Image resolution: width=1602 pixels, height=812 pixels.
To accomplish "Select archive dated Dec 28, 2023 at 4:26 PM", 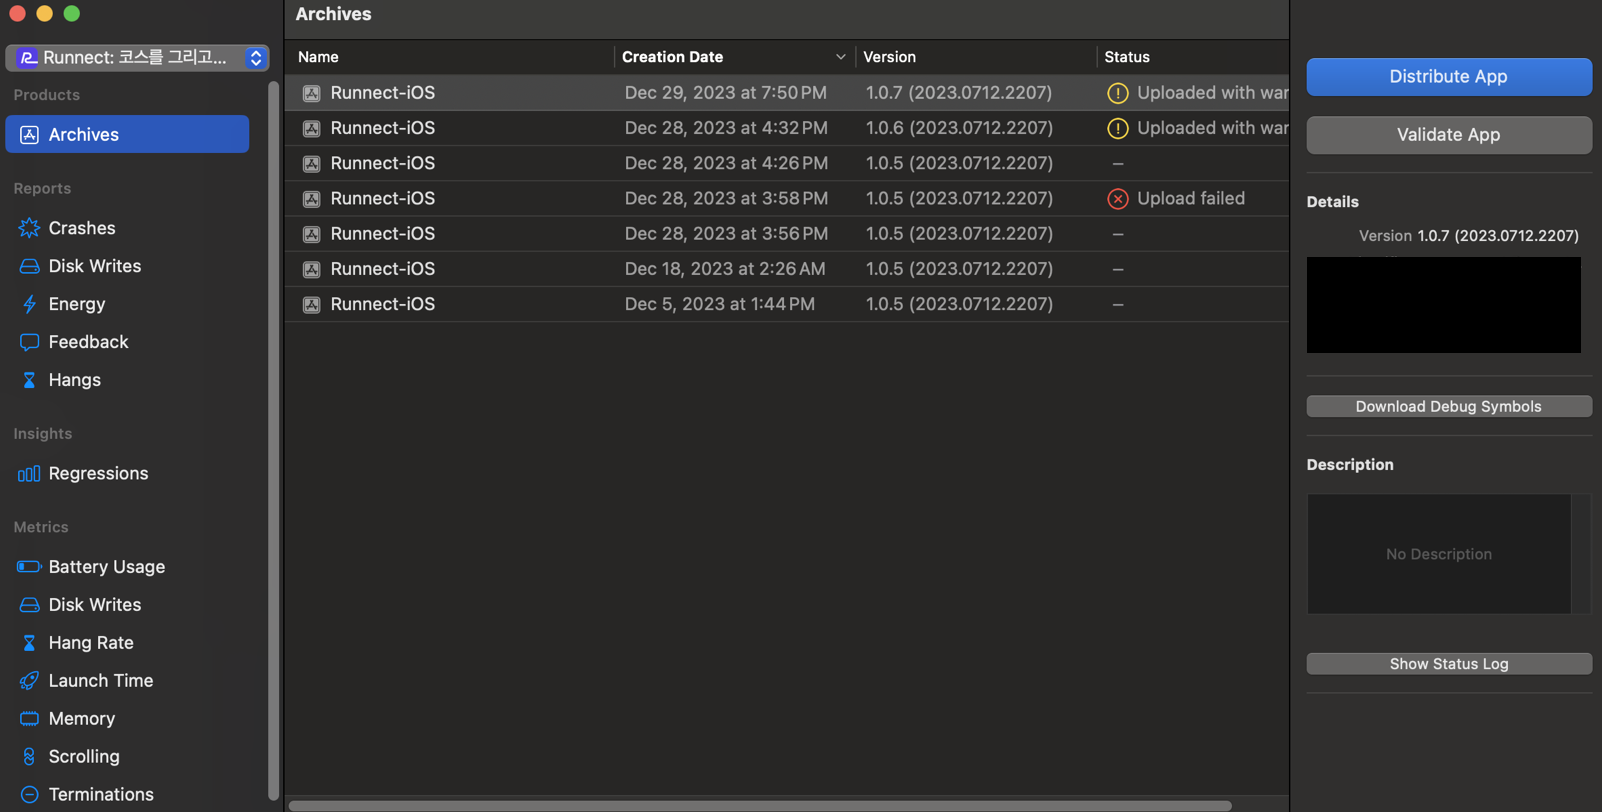I will (787, 163).
